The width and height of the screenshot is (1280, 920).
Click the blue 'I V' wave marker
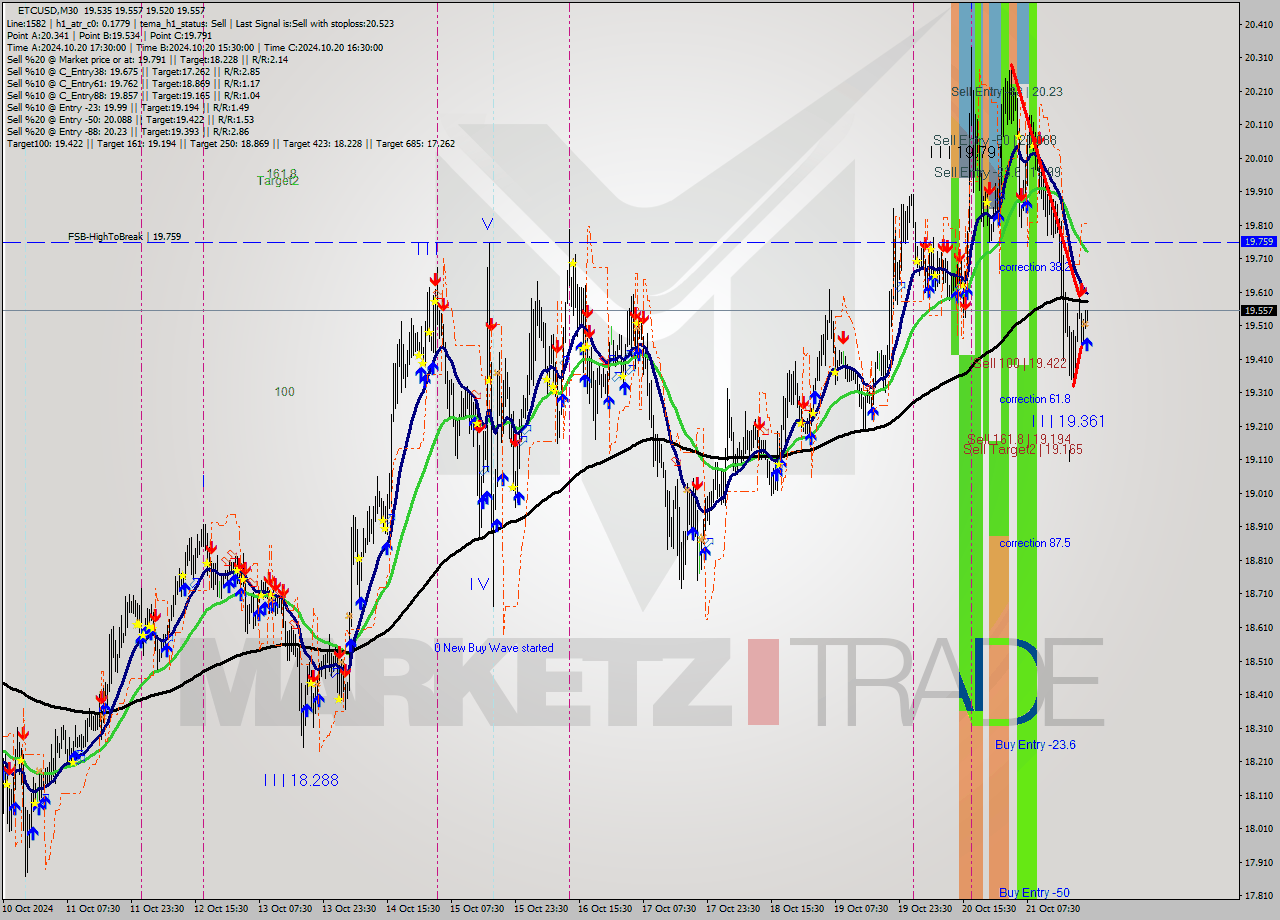[480, 584]
